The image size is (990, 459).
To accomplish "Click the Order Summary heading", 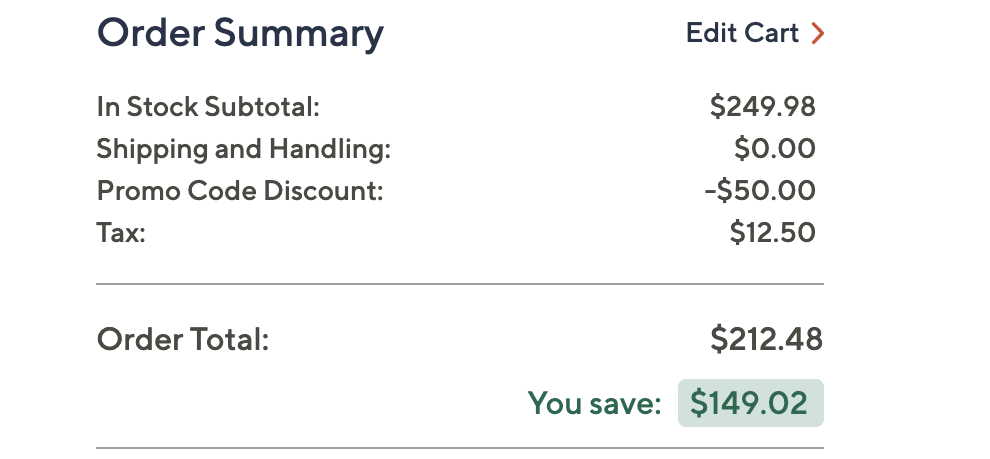I will pos(239,34).
